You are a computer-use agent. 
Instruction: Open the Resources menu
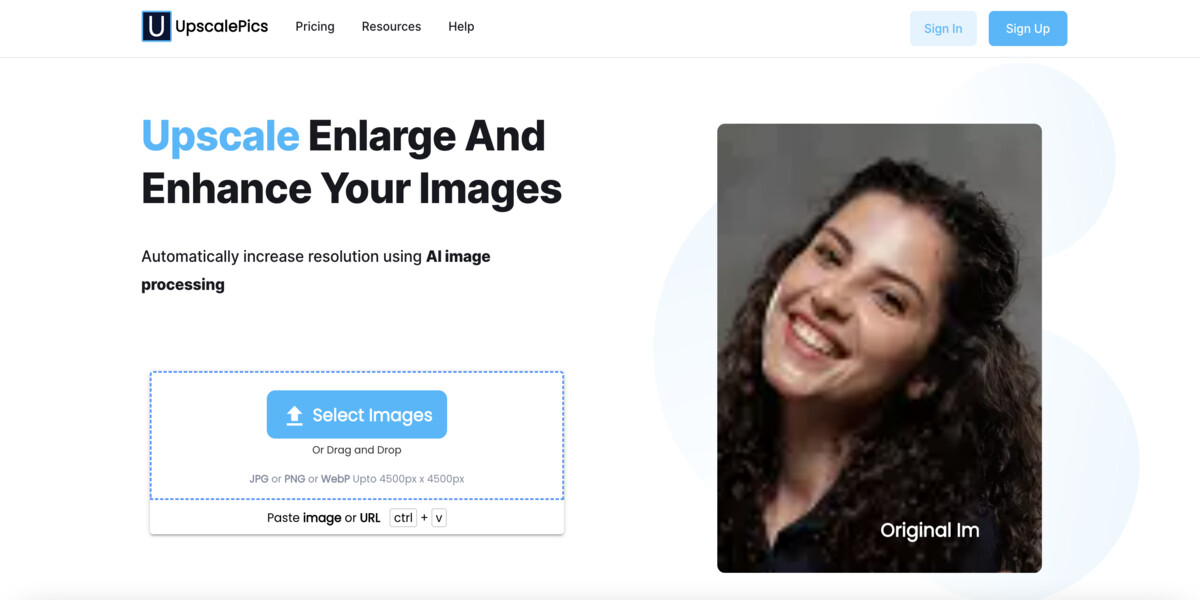(391, 27)
